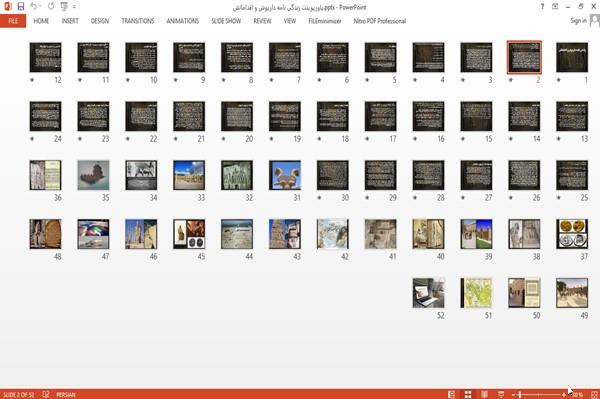The width and height of the screenshot is (600, 399).
Task: Open Nitro PDF Professional tab
Action: [x=380, y=21]
